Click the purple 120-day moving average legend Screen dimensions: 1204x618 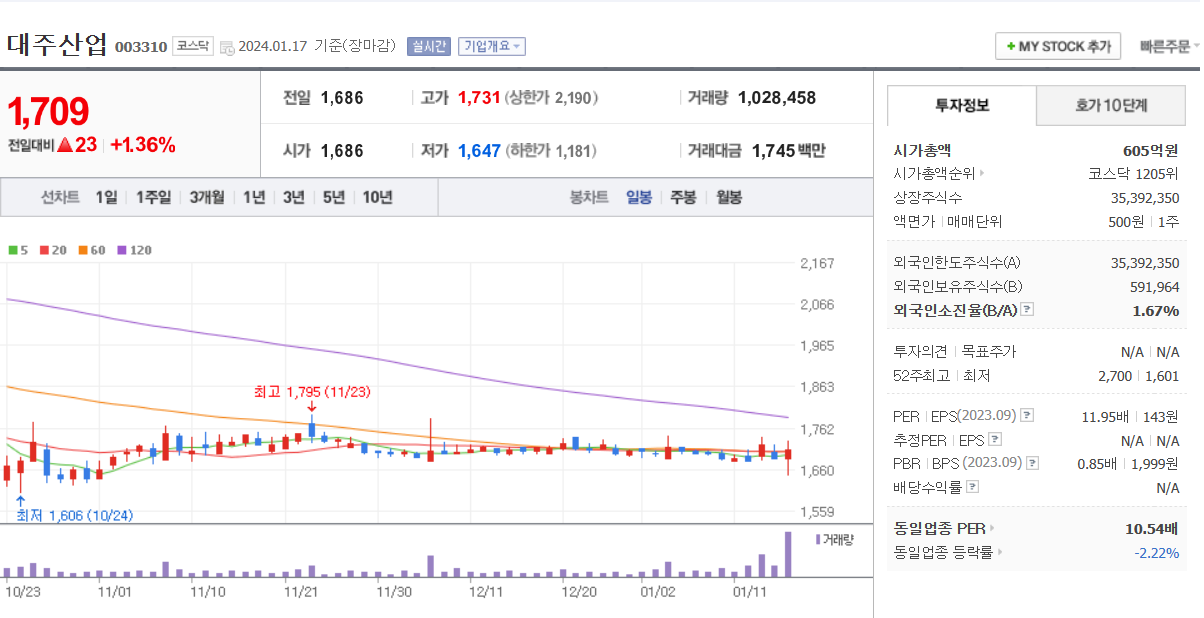pyautogui.click(x=134, y=250)
